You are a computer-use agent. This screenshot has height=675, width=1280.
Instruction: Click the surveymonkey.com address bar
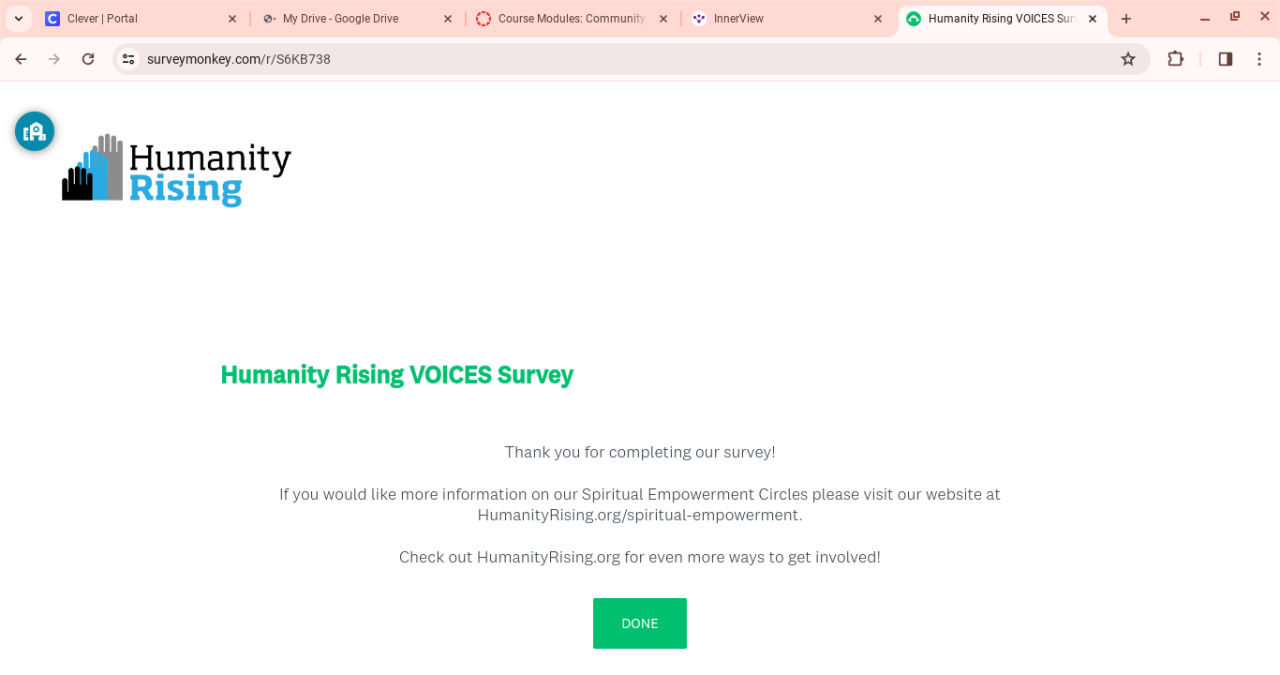(x=600, y=59)
